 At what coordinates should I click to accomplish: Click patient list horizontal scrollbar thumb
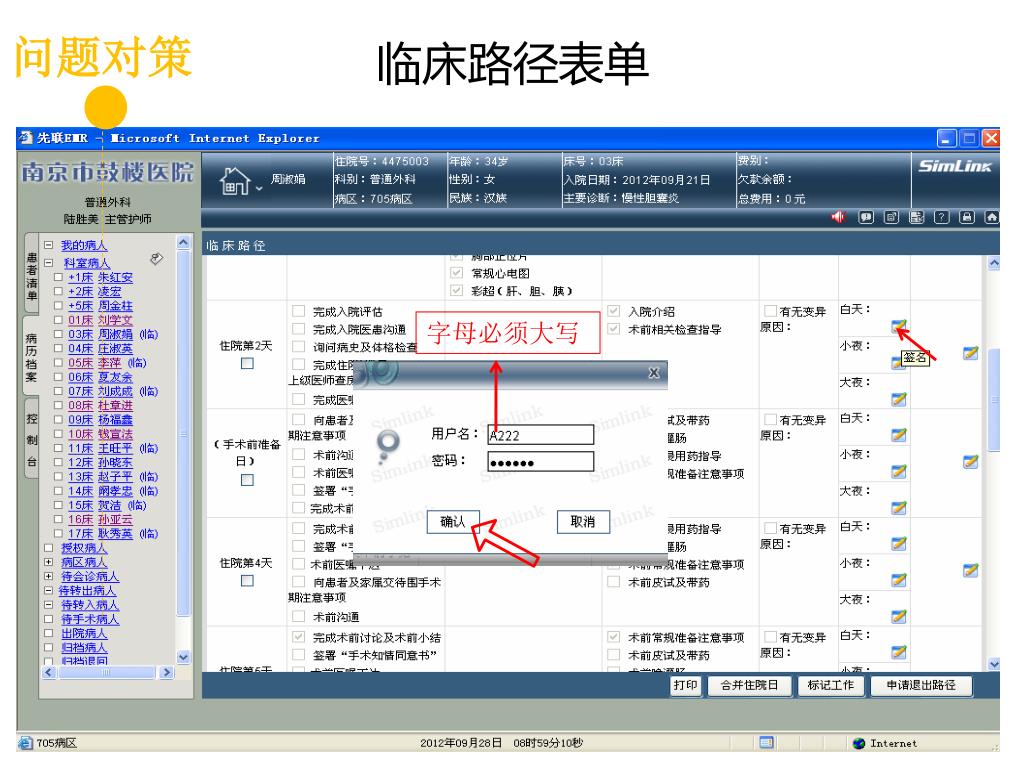(106, 672)
